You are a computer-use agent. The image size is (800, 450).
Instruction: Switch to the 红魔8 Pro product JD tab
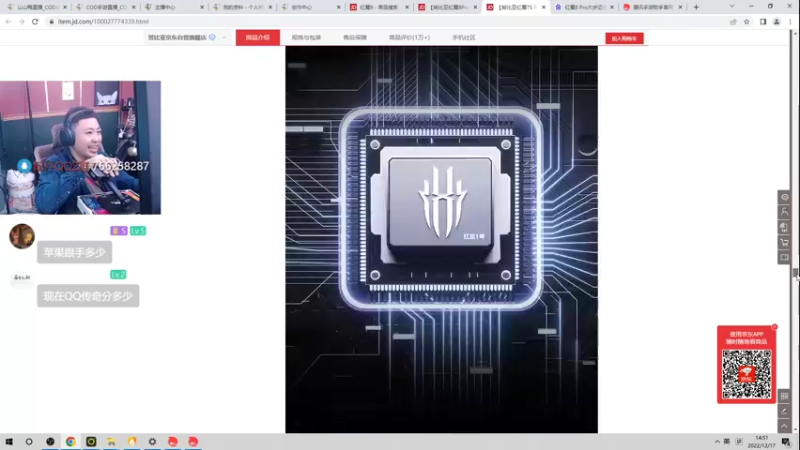(x=446, y=7)
